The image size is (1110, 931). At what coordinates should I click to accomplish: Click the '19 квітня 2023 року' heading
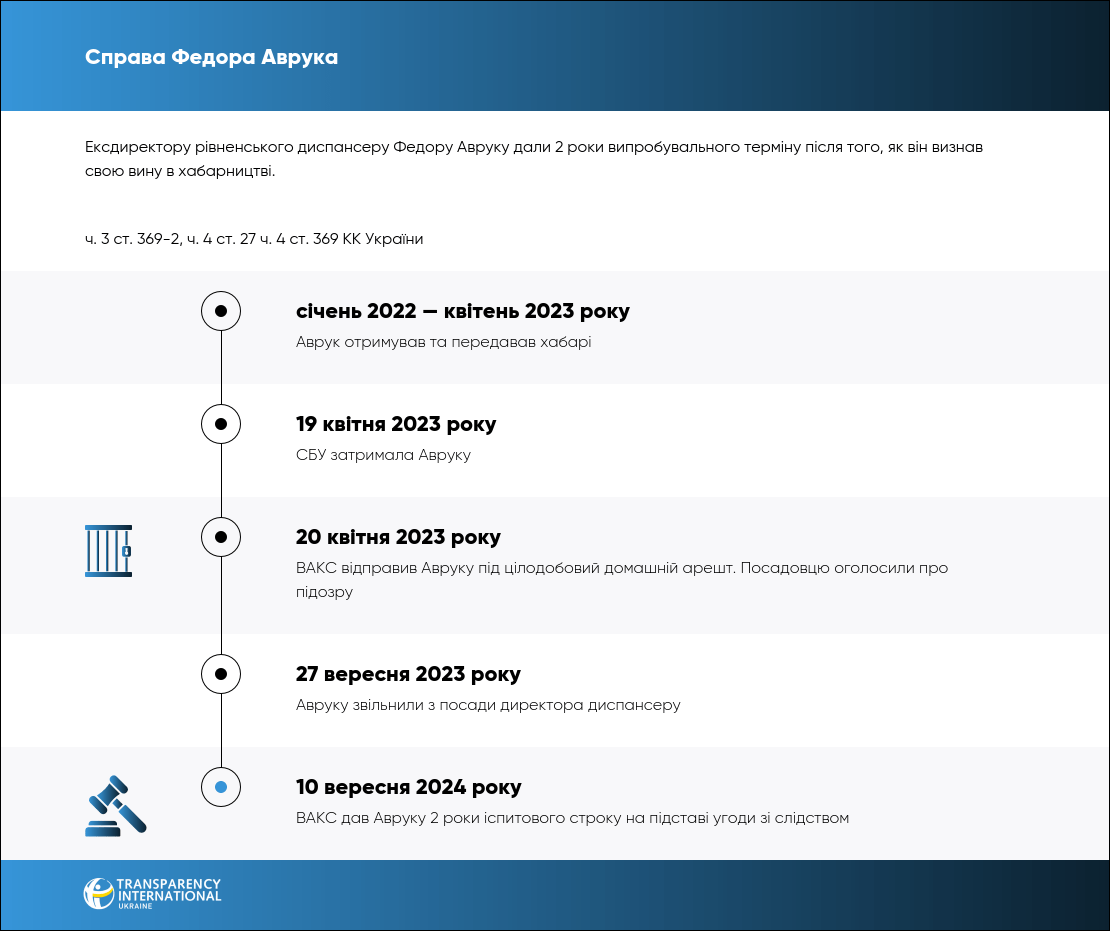point(396,424)
